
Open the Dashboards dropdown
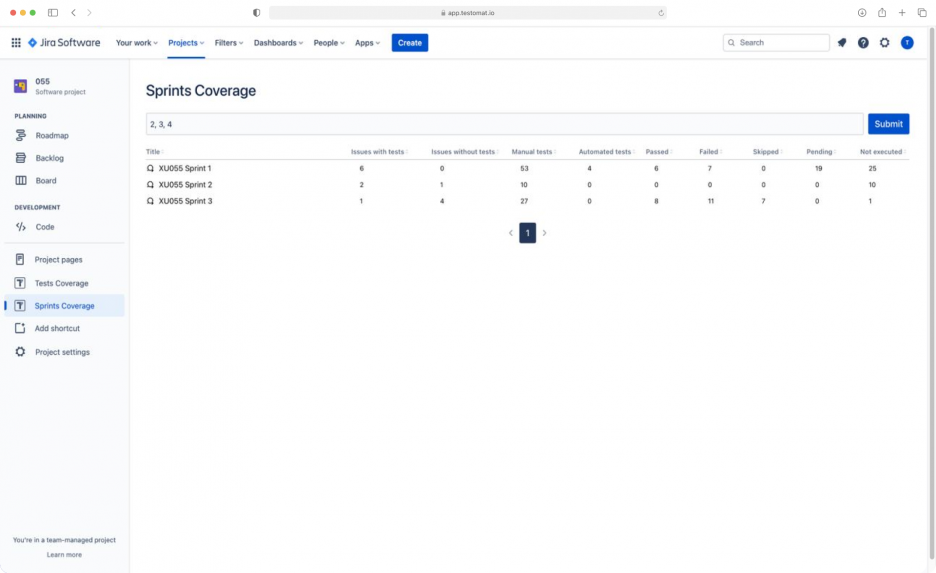[x=278, y=43]
